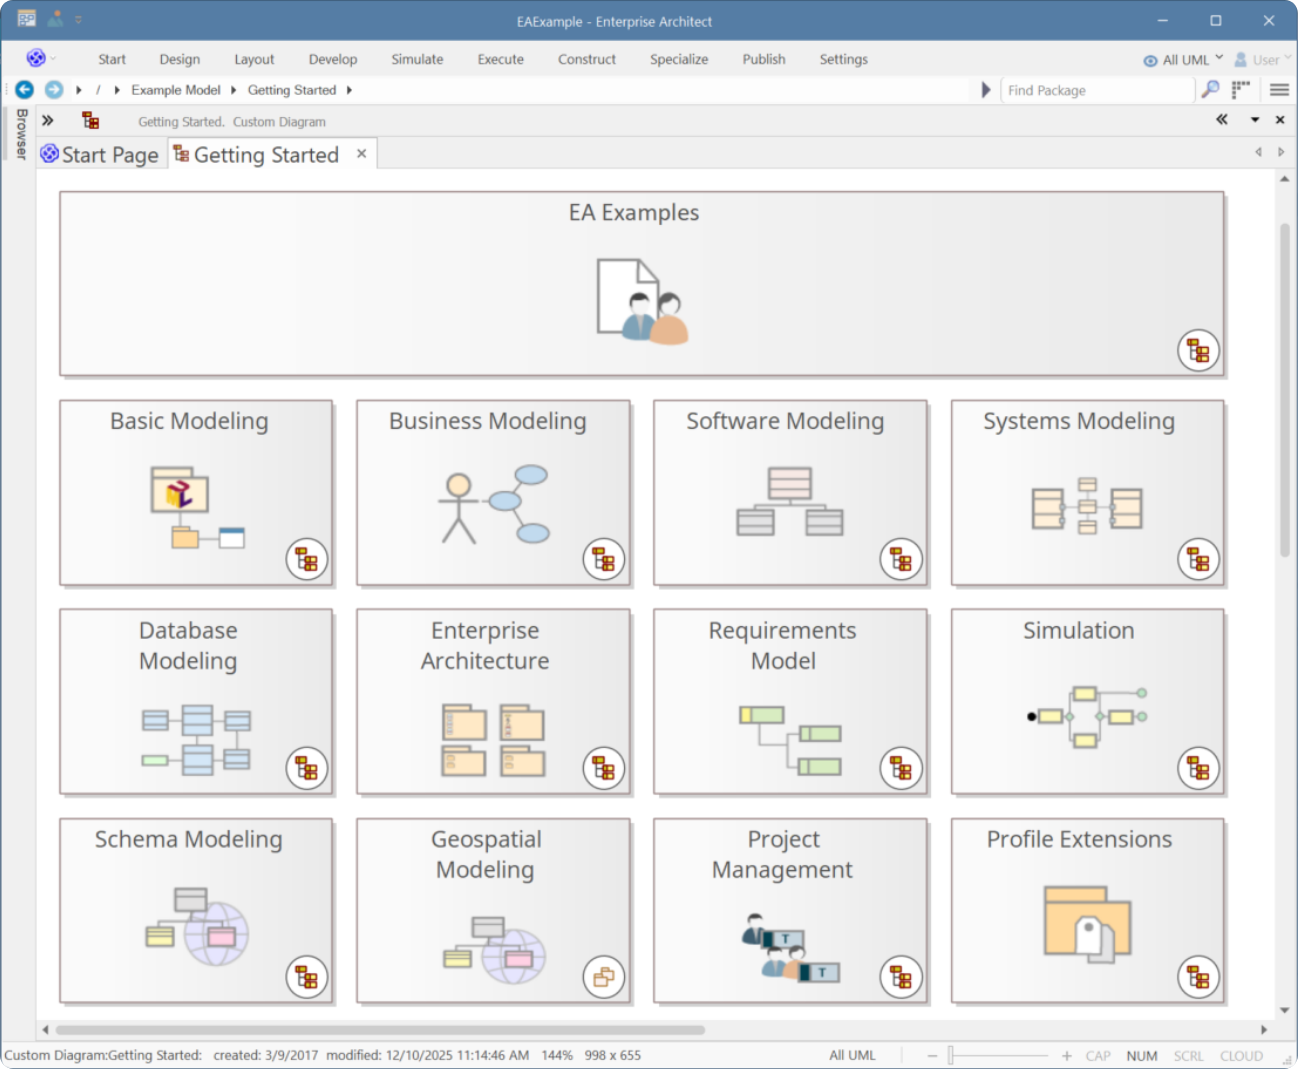Screen dimensions: 1298x1069
Task: Click the horizontal scrollbar
Action: tap(380, 1029)
